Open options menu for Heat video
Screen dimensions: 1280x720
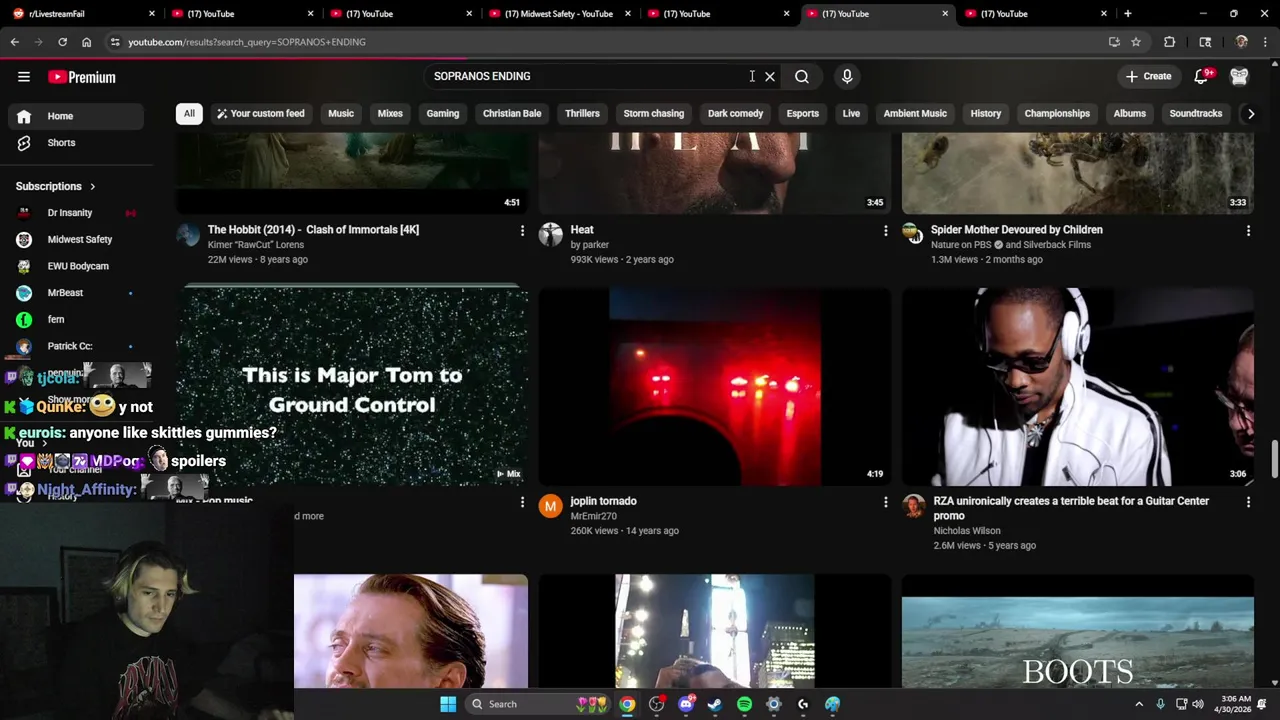[x=885, y=231]
